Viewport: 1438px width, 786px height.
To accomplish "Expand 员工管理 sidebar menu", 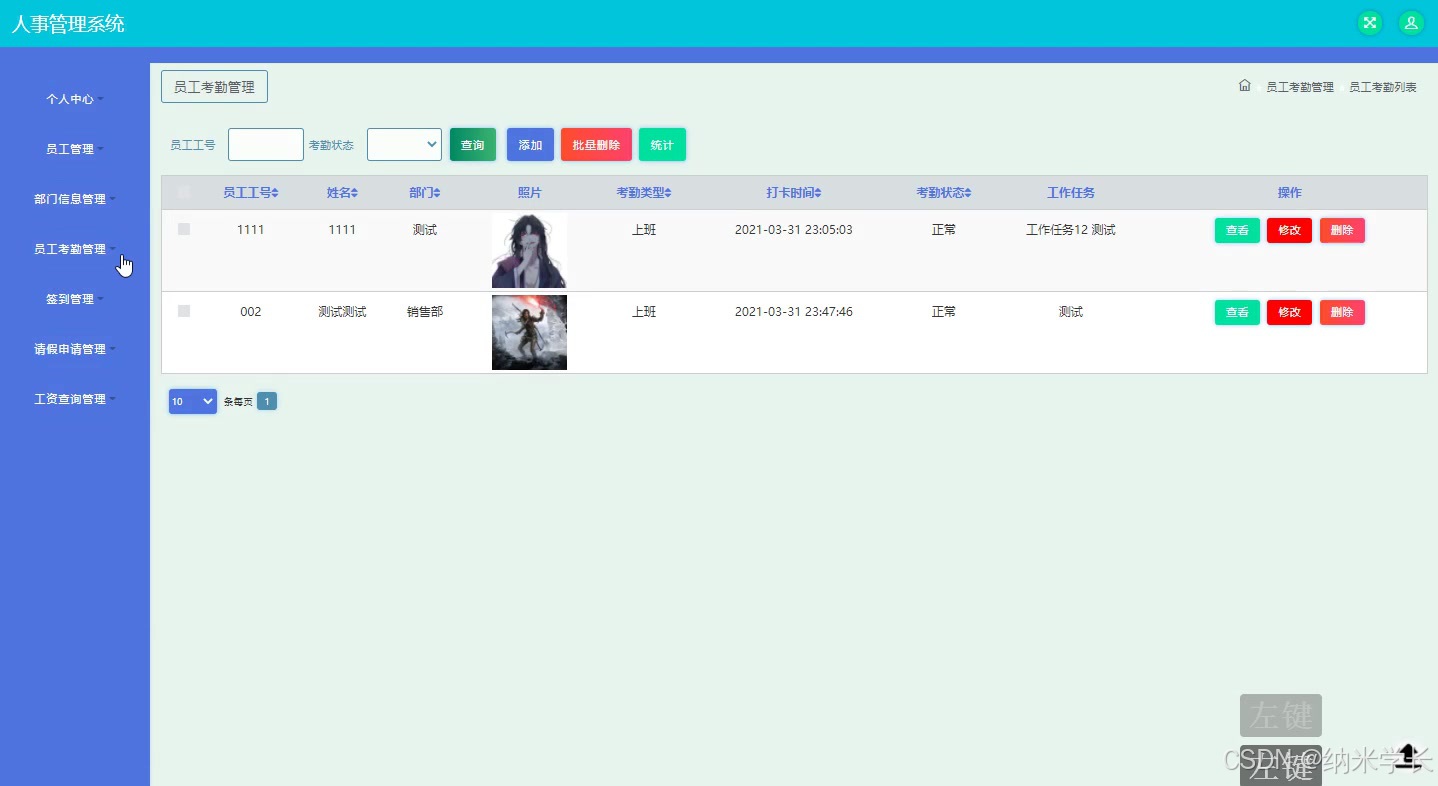I will click(x=74, y=149).
